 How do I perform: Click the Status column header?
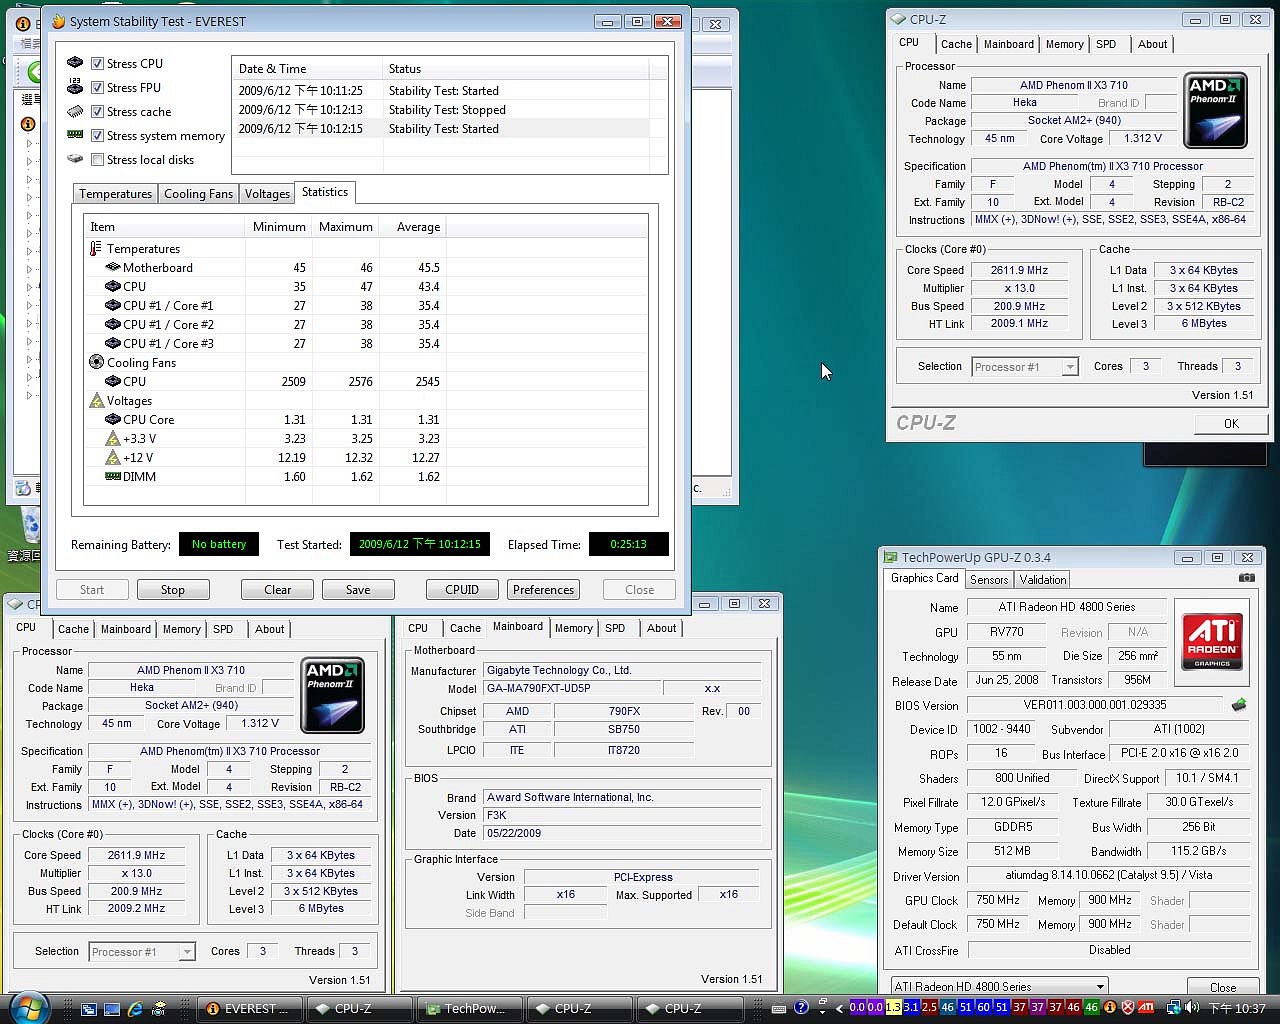pyautogui.click(x=516, y=69)
